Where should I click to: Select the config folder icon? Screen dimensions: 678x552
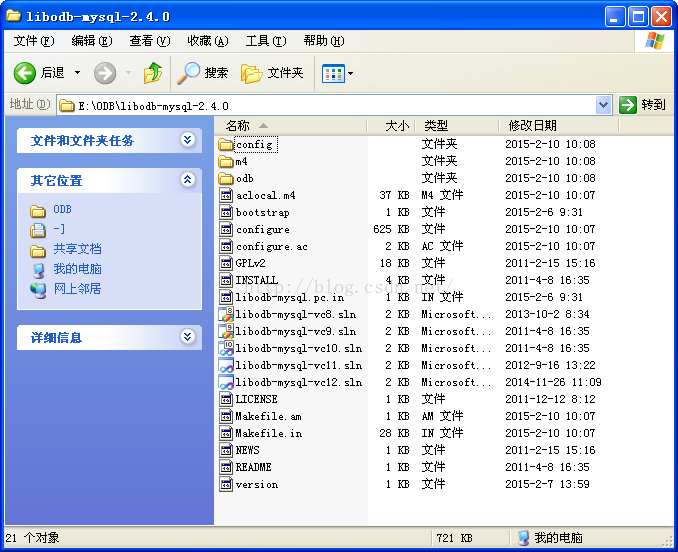coord(226,144)
